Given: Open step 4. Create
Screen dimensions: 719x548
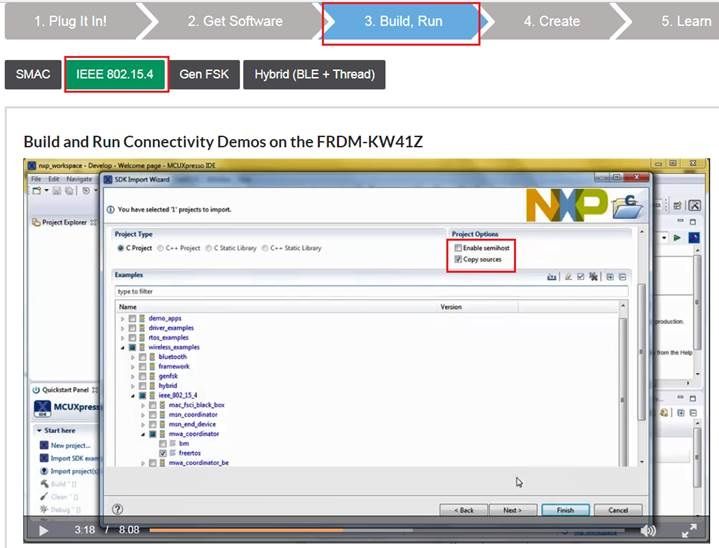Looking at the screenshot, I should (x=552, y=22).
